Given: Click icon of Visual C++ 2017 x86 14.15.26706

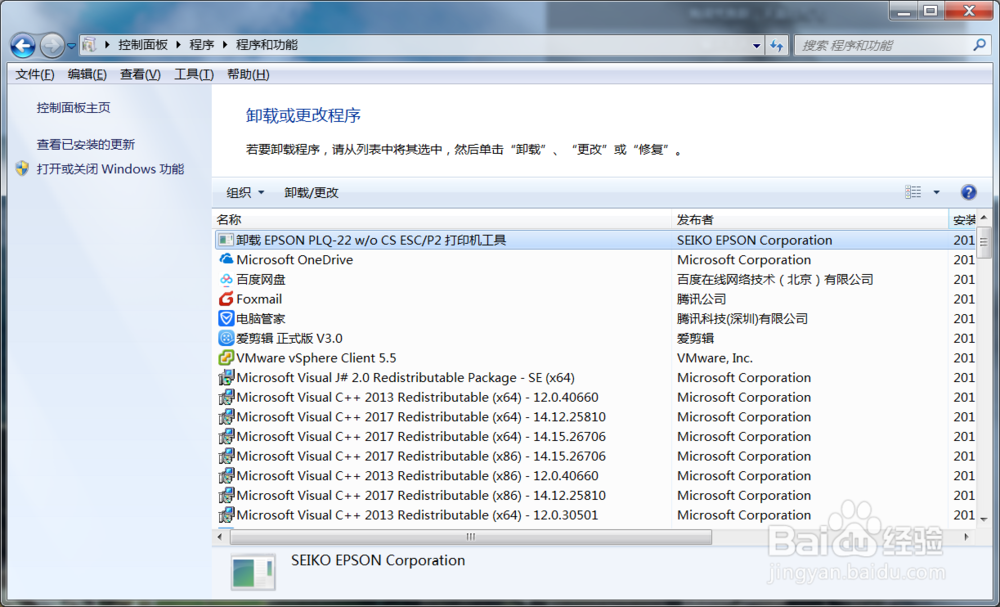Looking at the screenshot, I should point(226,456).
